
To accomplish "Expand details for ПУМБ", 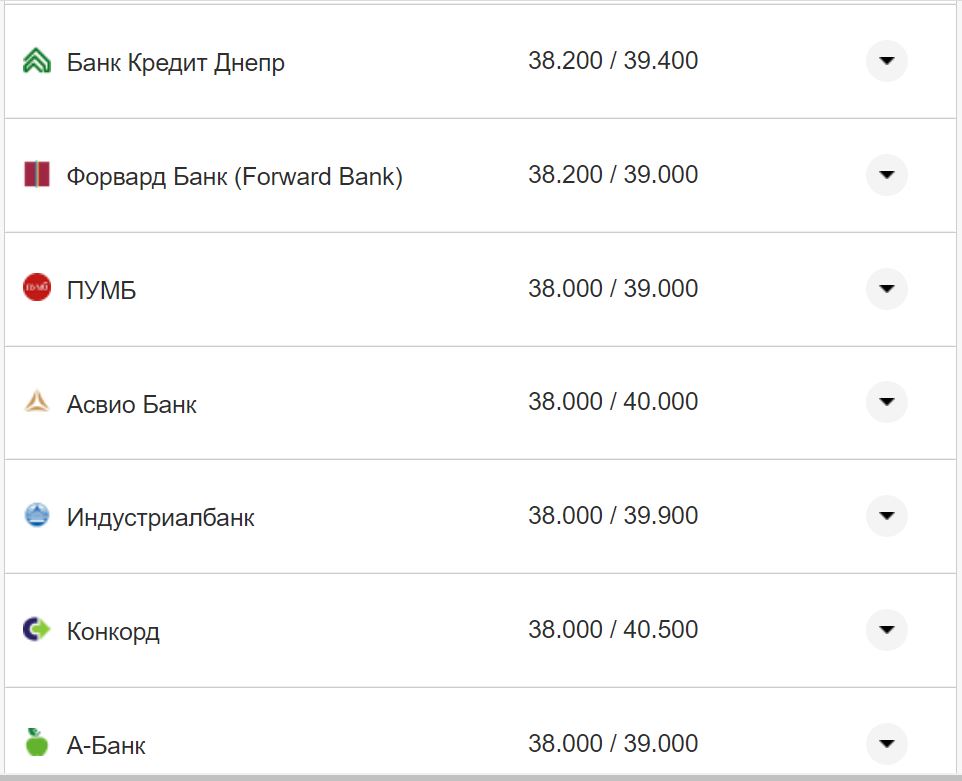I will click(x=886, y=288).
